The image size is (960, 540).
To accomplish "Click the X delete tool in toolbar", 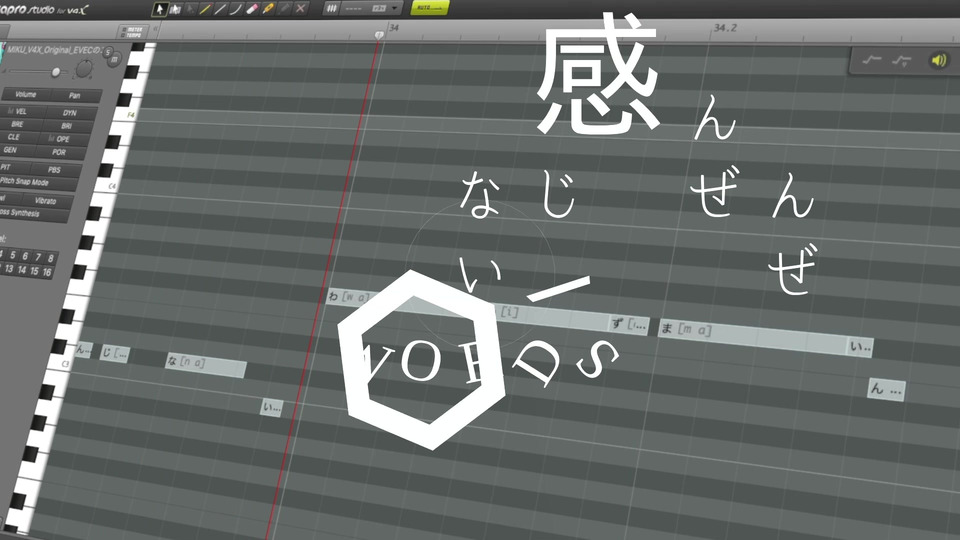I will 300,9.
